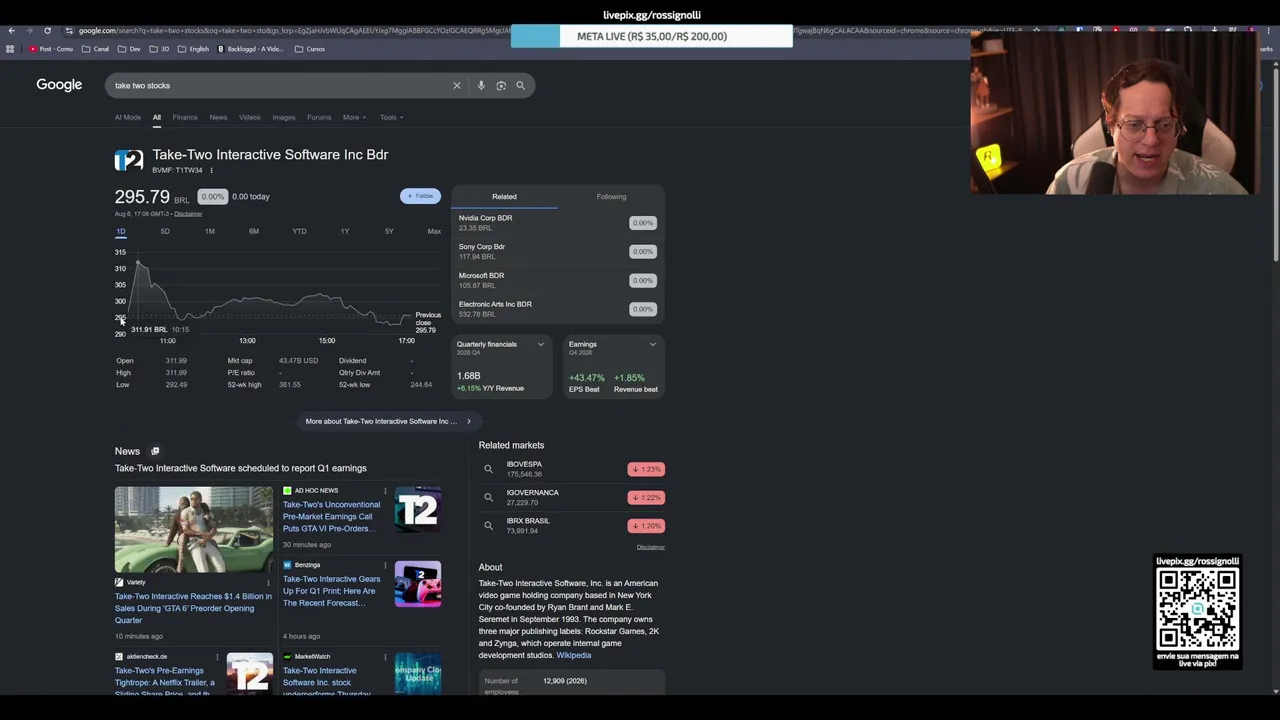This screenshot has height=720, width=1280.
Task: Open more options next to BVMF: T1TW34
Action: pyautogui.click(x=211, y=171)
